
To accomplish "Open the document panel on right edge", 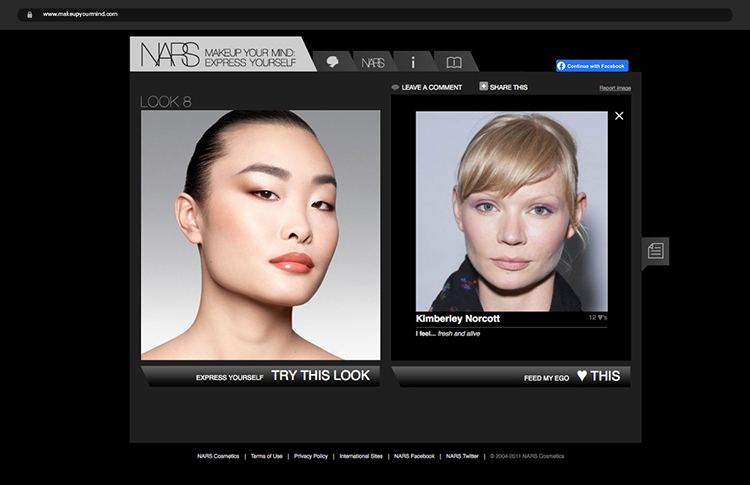I will coord(655,251).
